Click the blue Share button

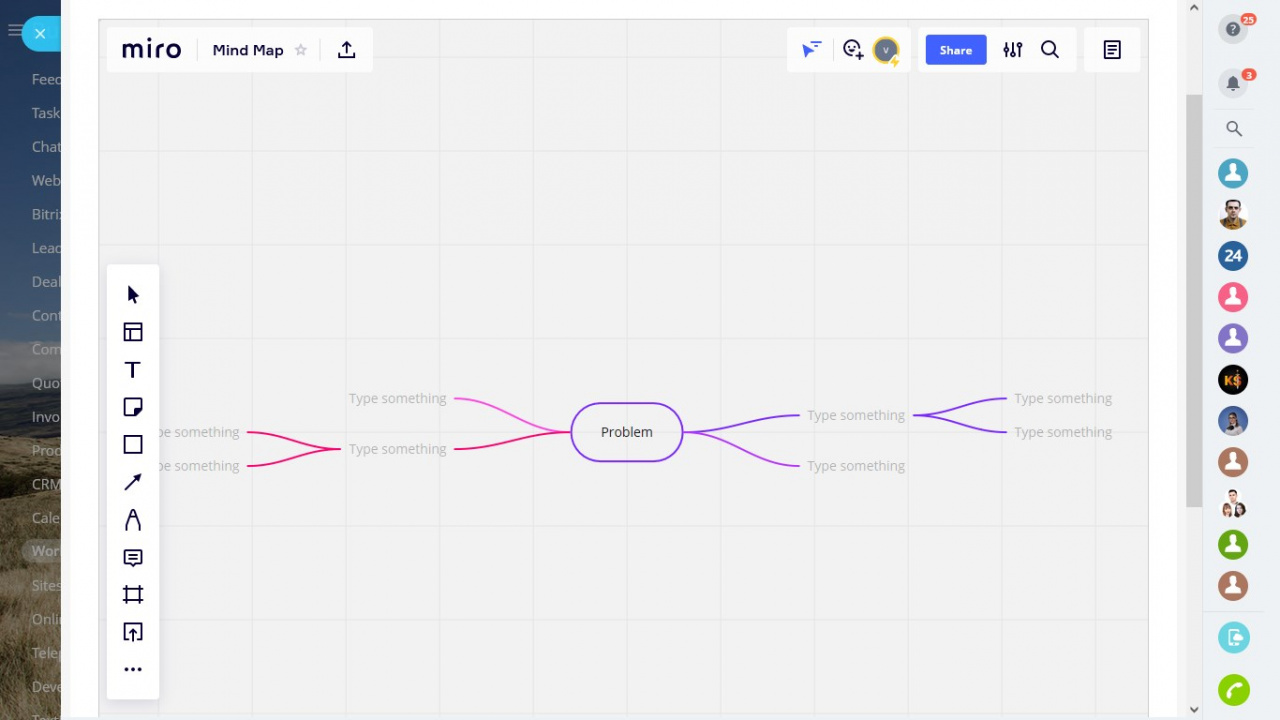tap(956, 50)
